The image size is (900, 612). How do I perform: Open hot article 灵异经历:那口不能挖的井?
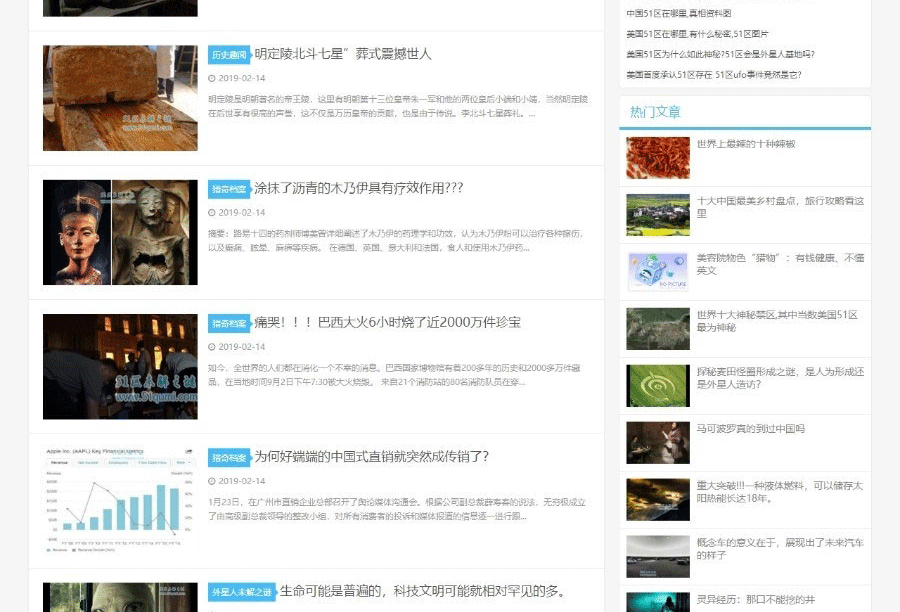click(756, 600)
